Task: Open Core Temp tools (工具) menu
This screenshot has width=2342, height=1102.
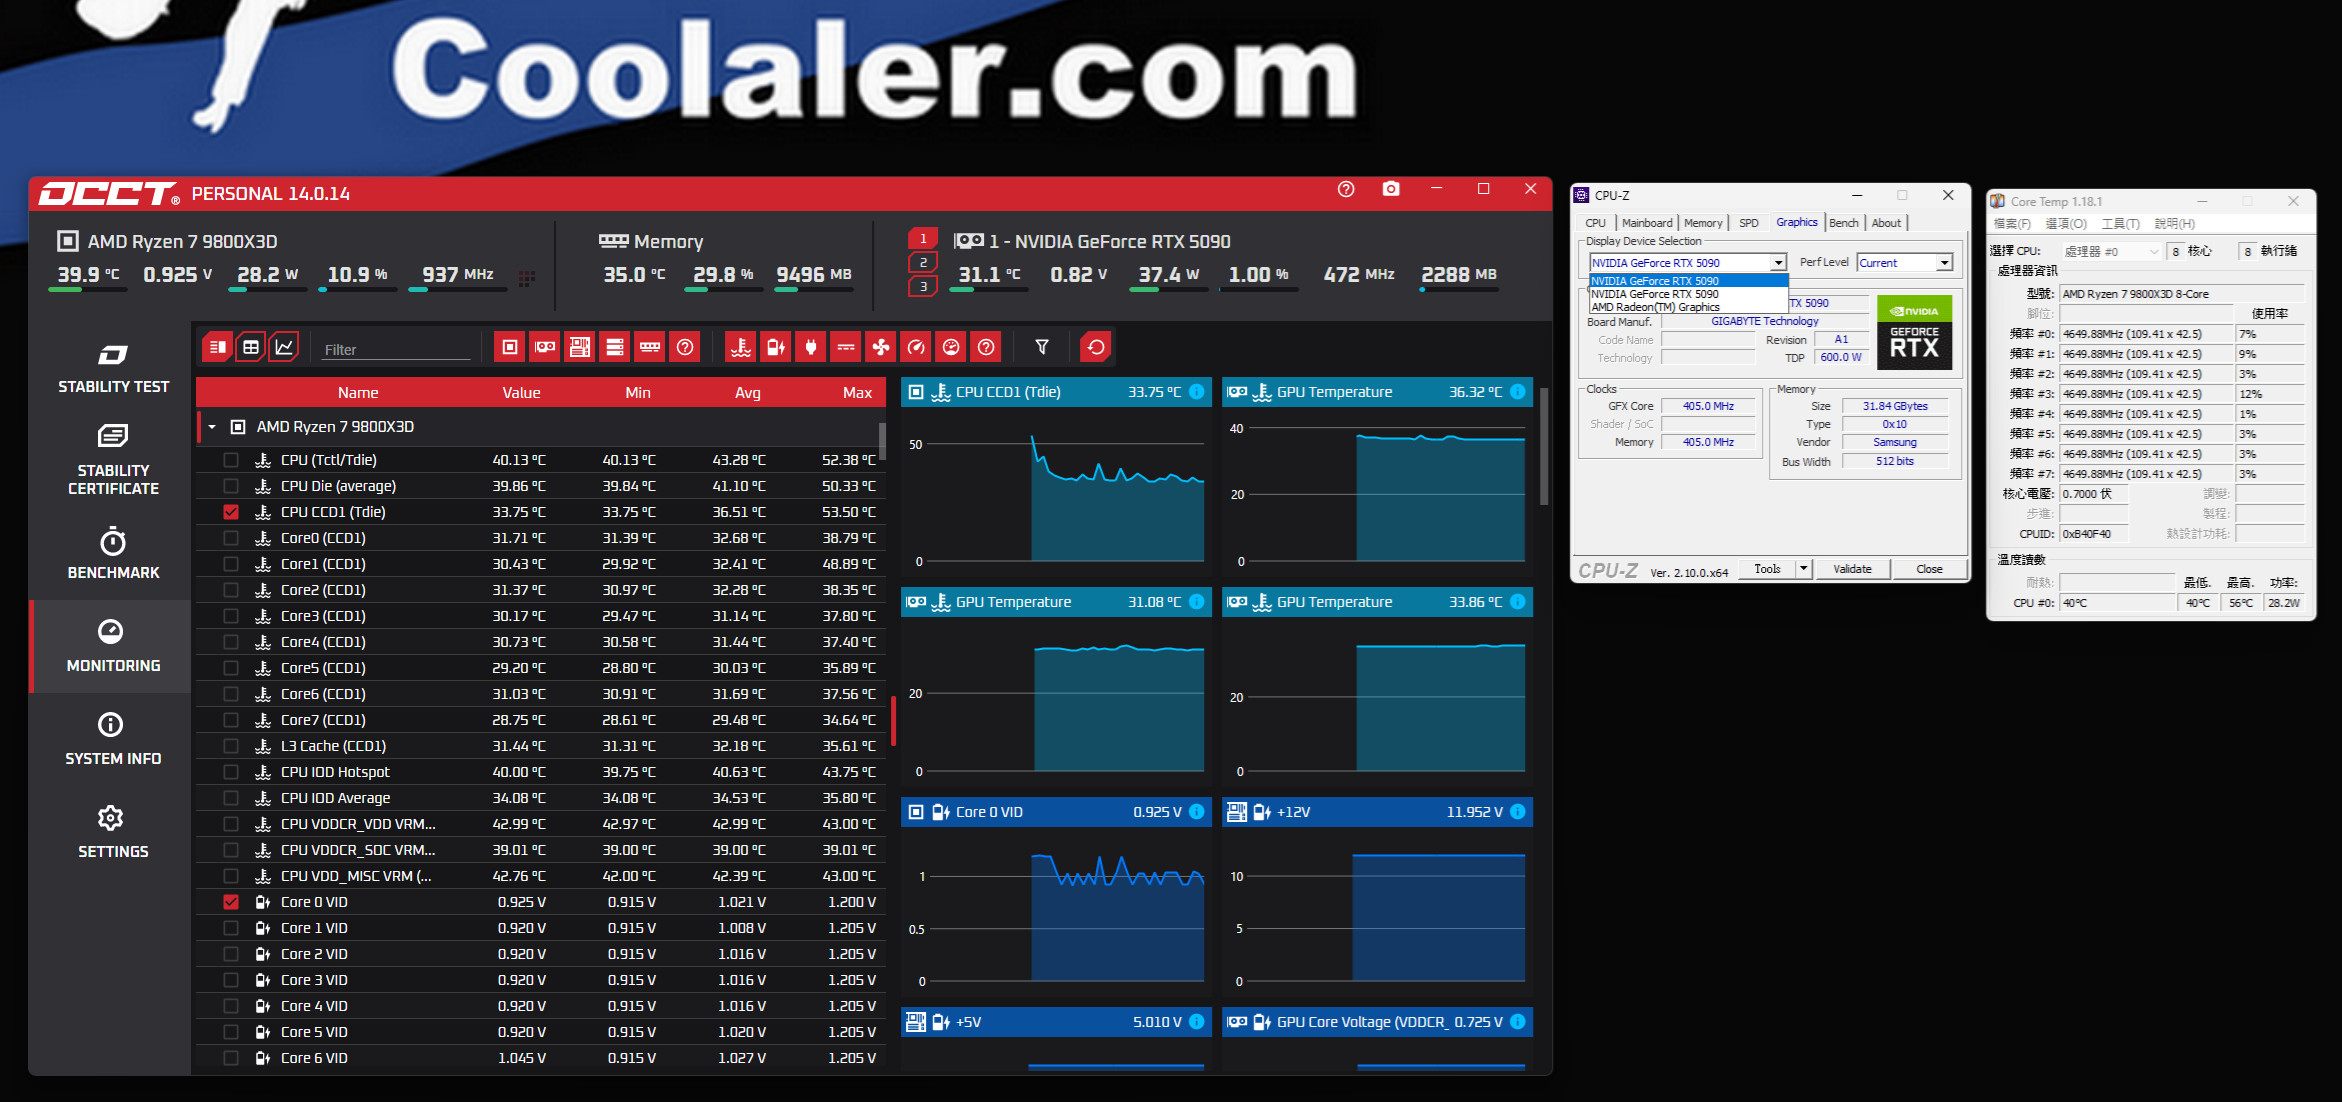Action: click(2120, 224)
